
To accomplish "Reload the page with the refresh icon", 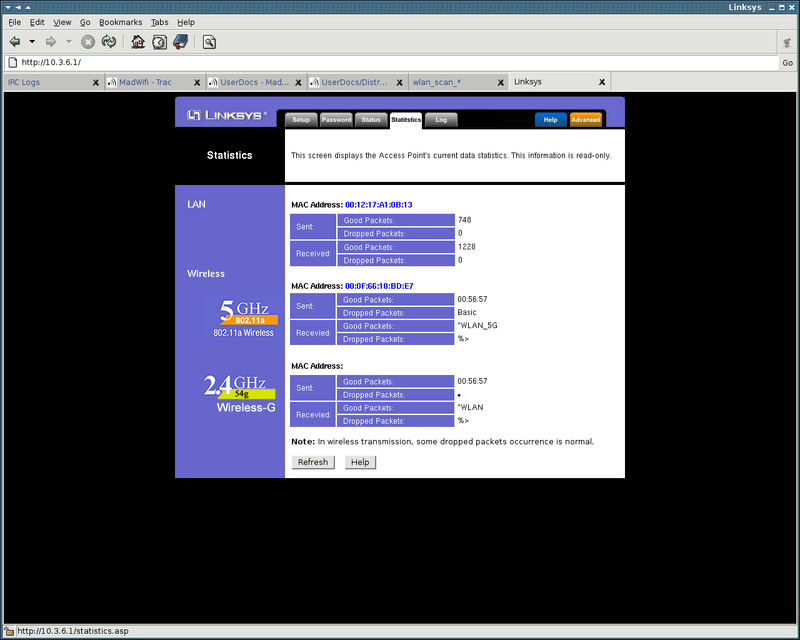I will click(109, 41).
